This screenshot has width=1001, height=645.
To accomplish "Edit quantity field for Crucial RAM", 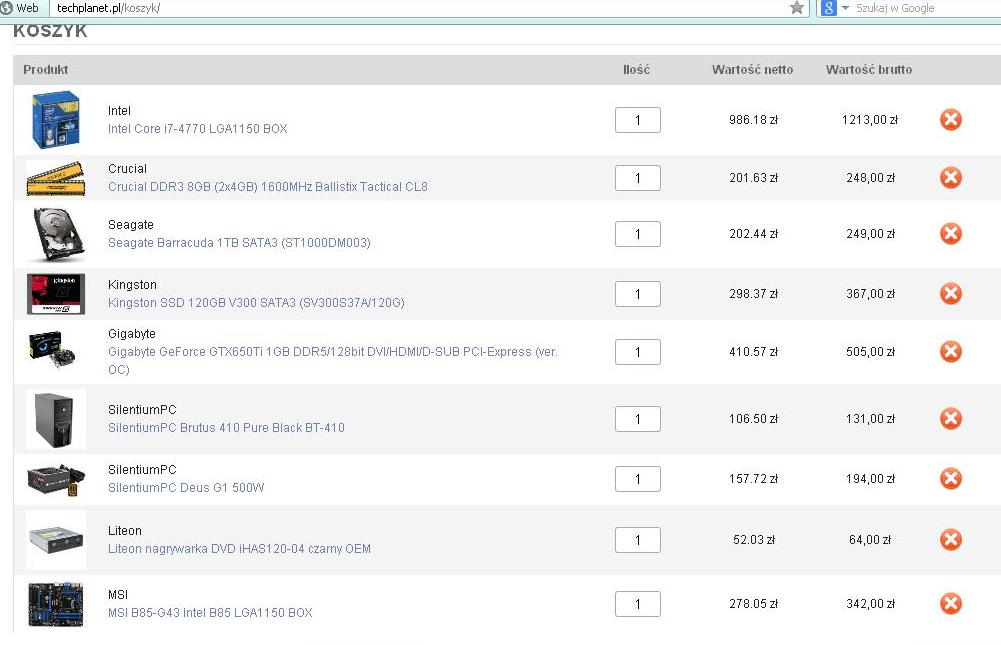I will [638, 178].
